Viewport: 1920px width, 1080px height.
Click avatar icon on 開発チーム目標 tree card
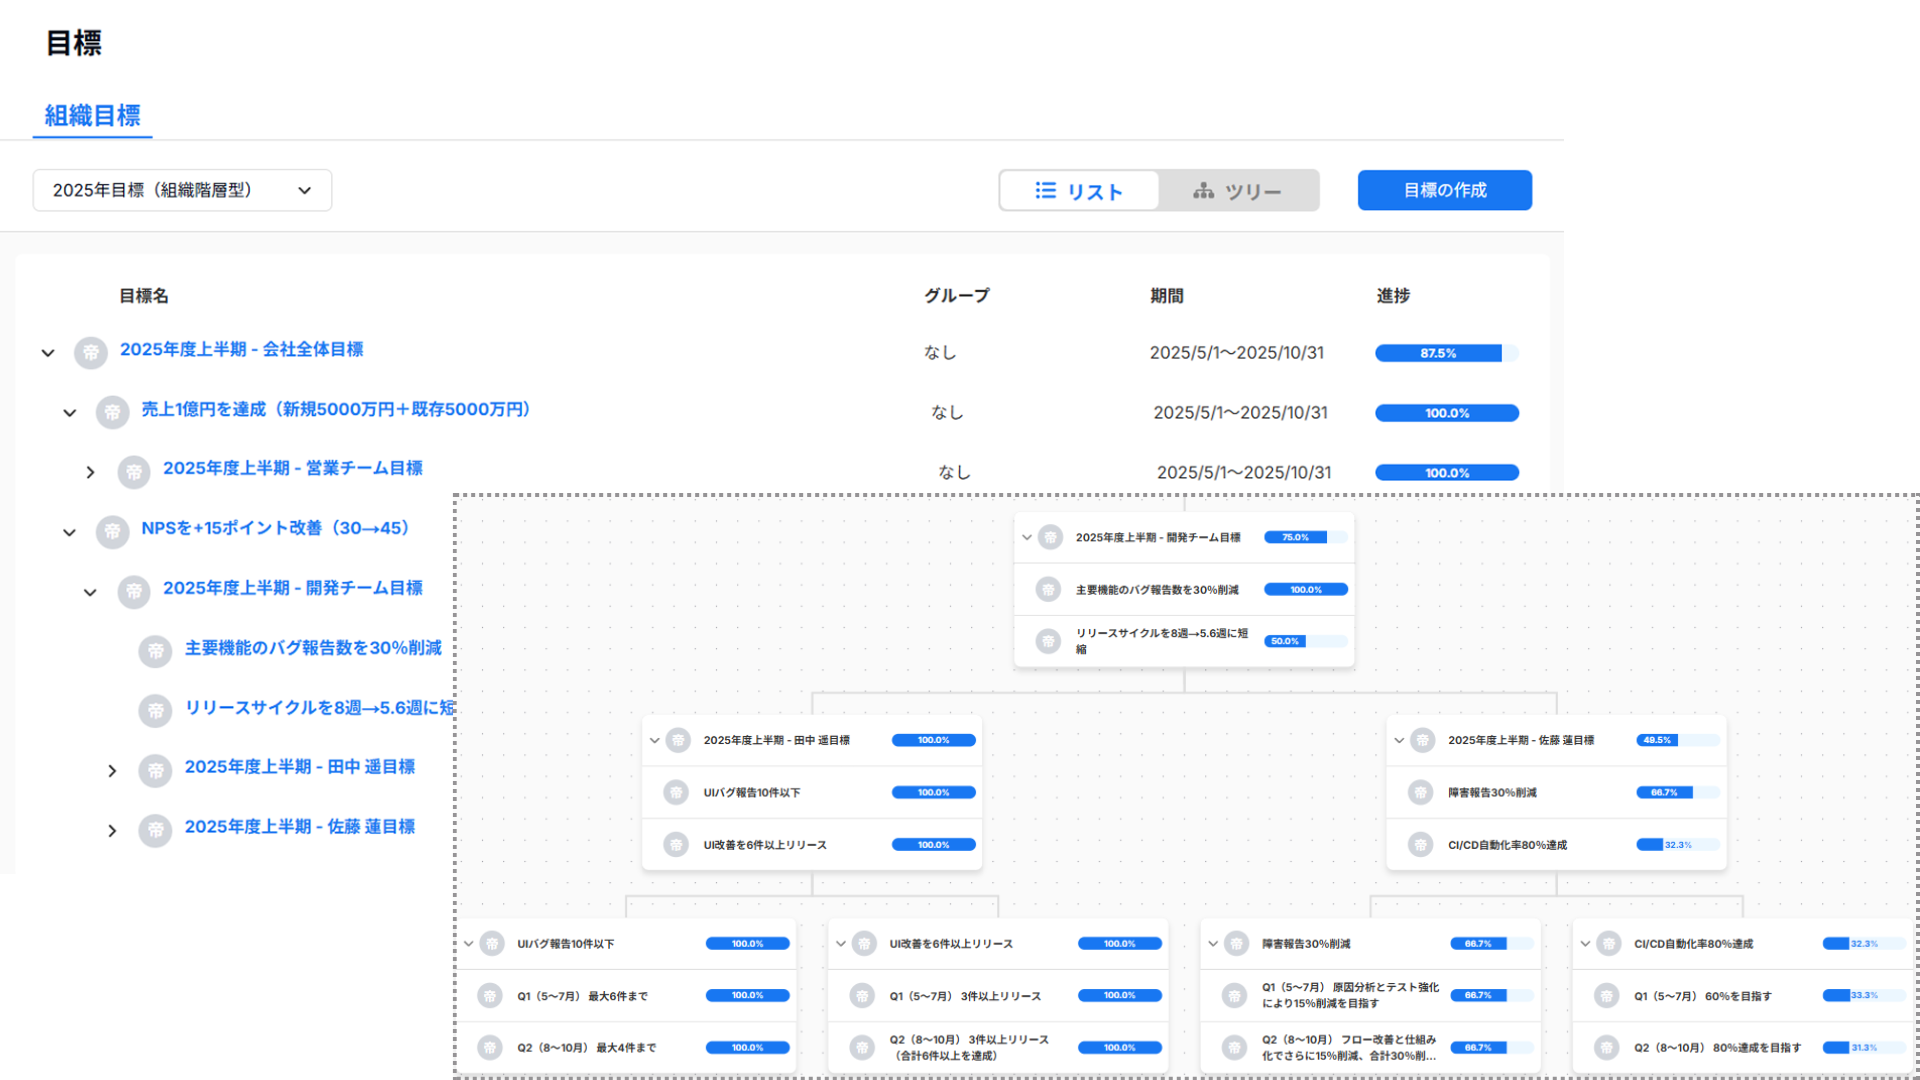[1050, 537]
